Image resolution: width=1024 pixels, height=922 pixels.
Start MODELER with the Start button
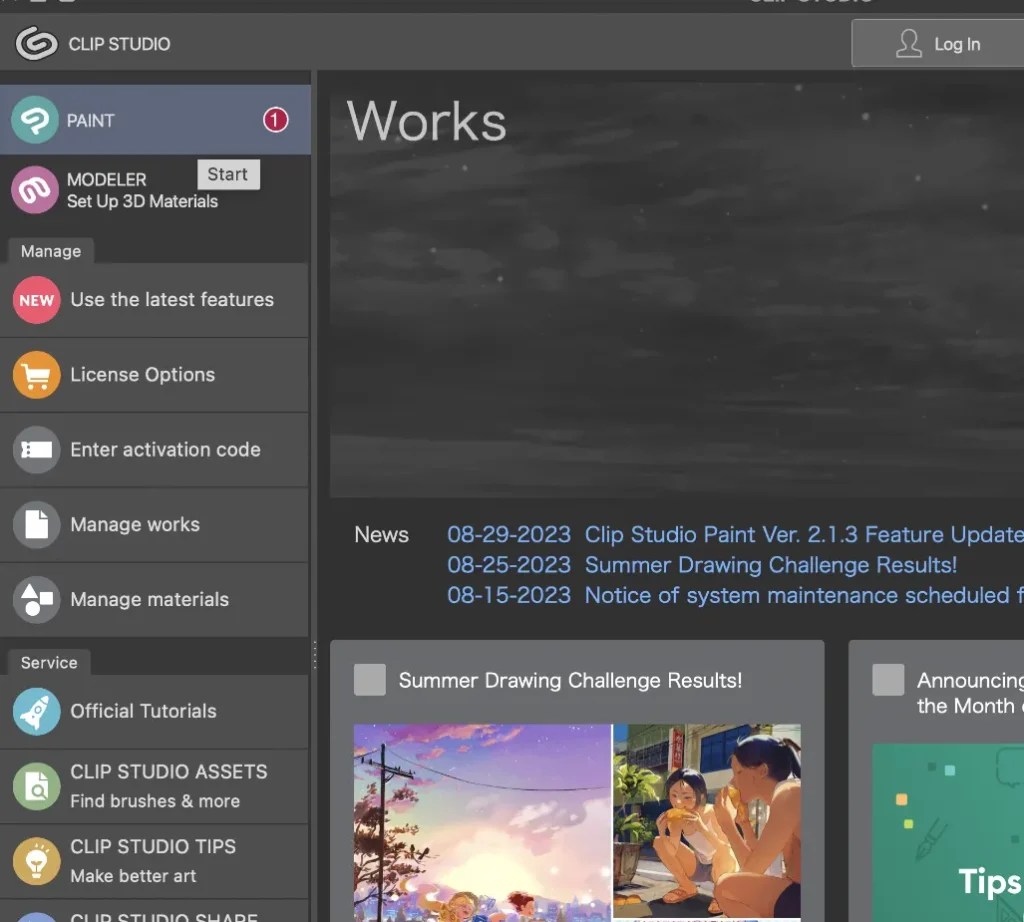pos(228,174)
